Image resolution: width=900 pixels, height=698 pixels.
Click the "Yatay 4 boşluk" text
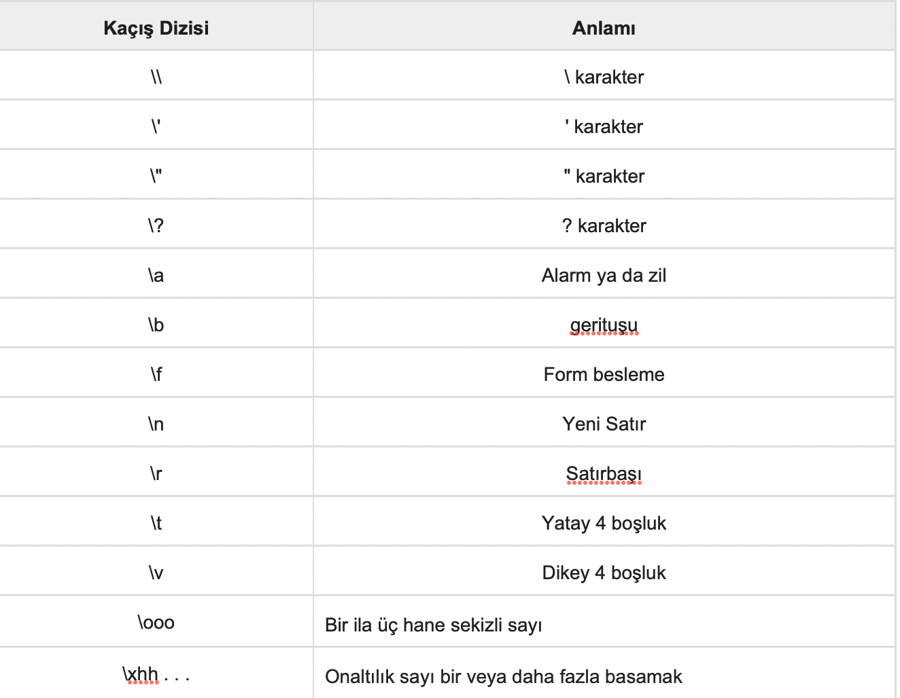(603, 523)
